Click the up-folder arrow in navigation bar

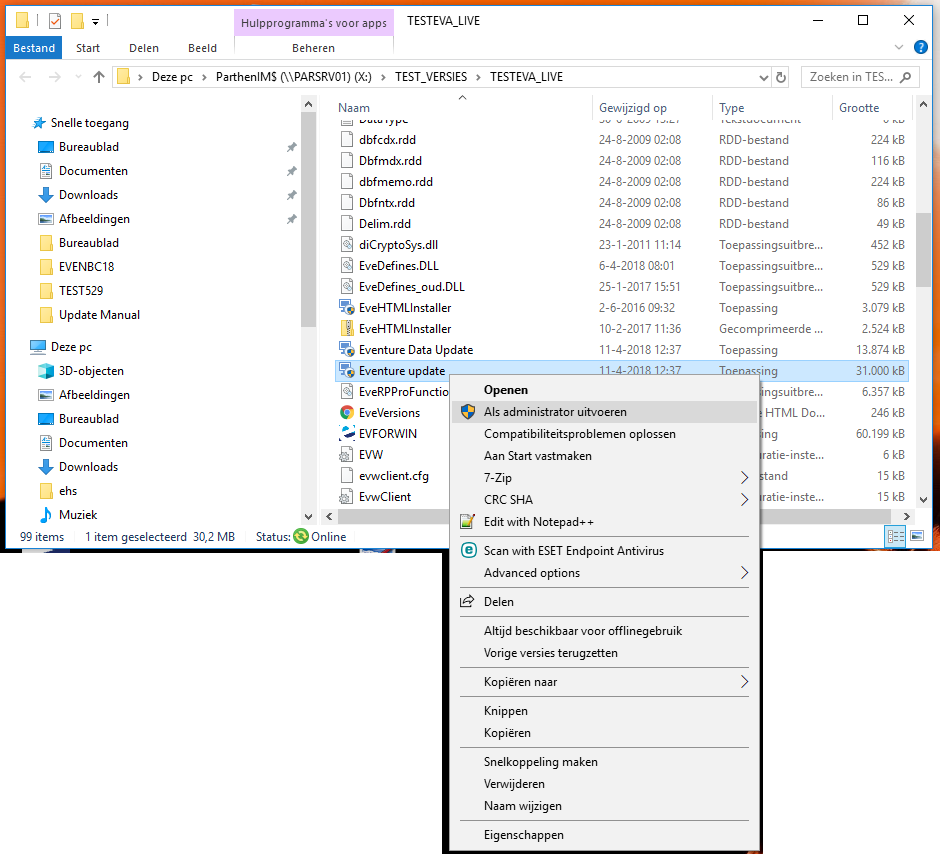tap(99, 77)
